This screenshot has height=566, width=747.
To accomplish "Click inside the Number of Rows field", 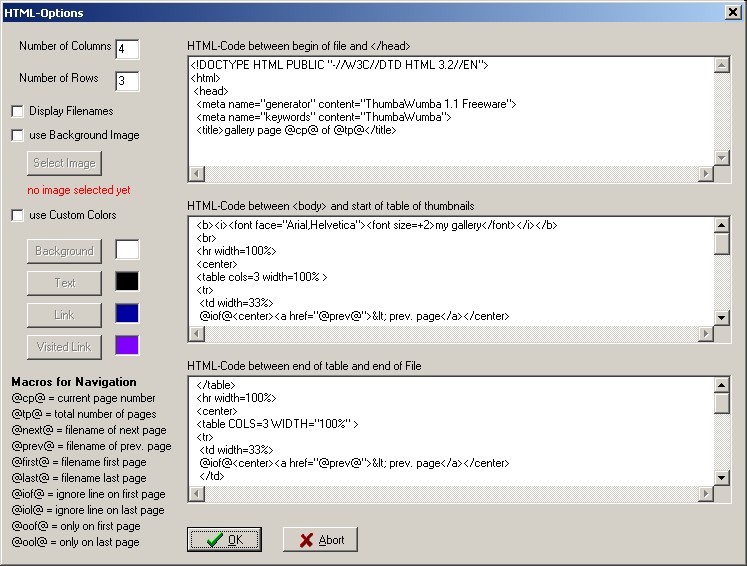I will pos(127,81).
